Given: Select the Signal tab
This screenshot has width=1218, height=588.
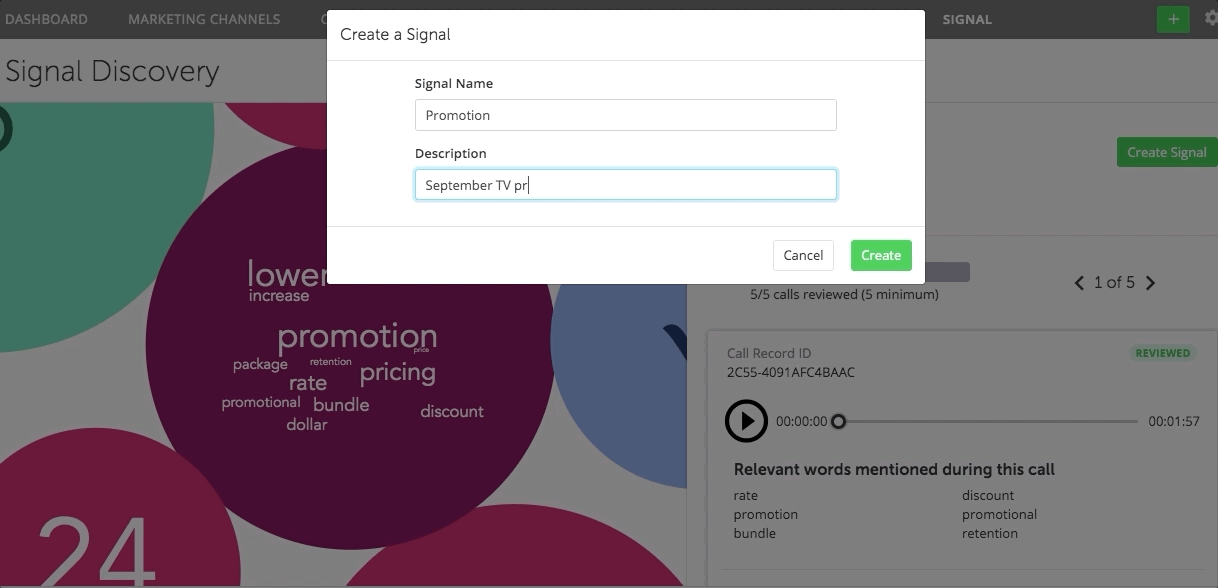Looking at the screenshot, I should (966, 19).
